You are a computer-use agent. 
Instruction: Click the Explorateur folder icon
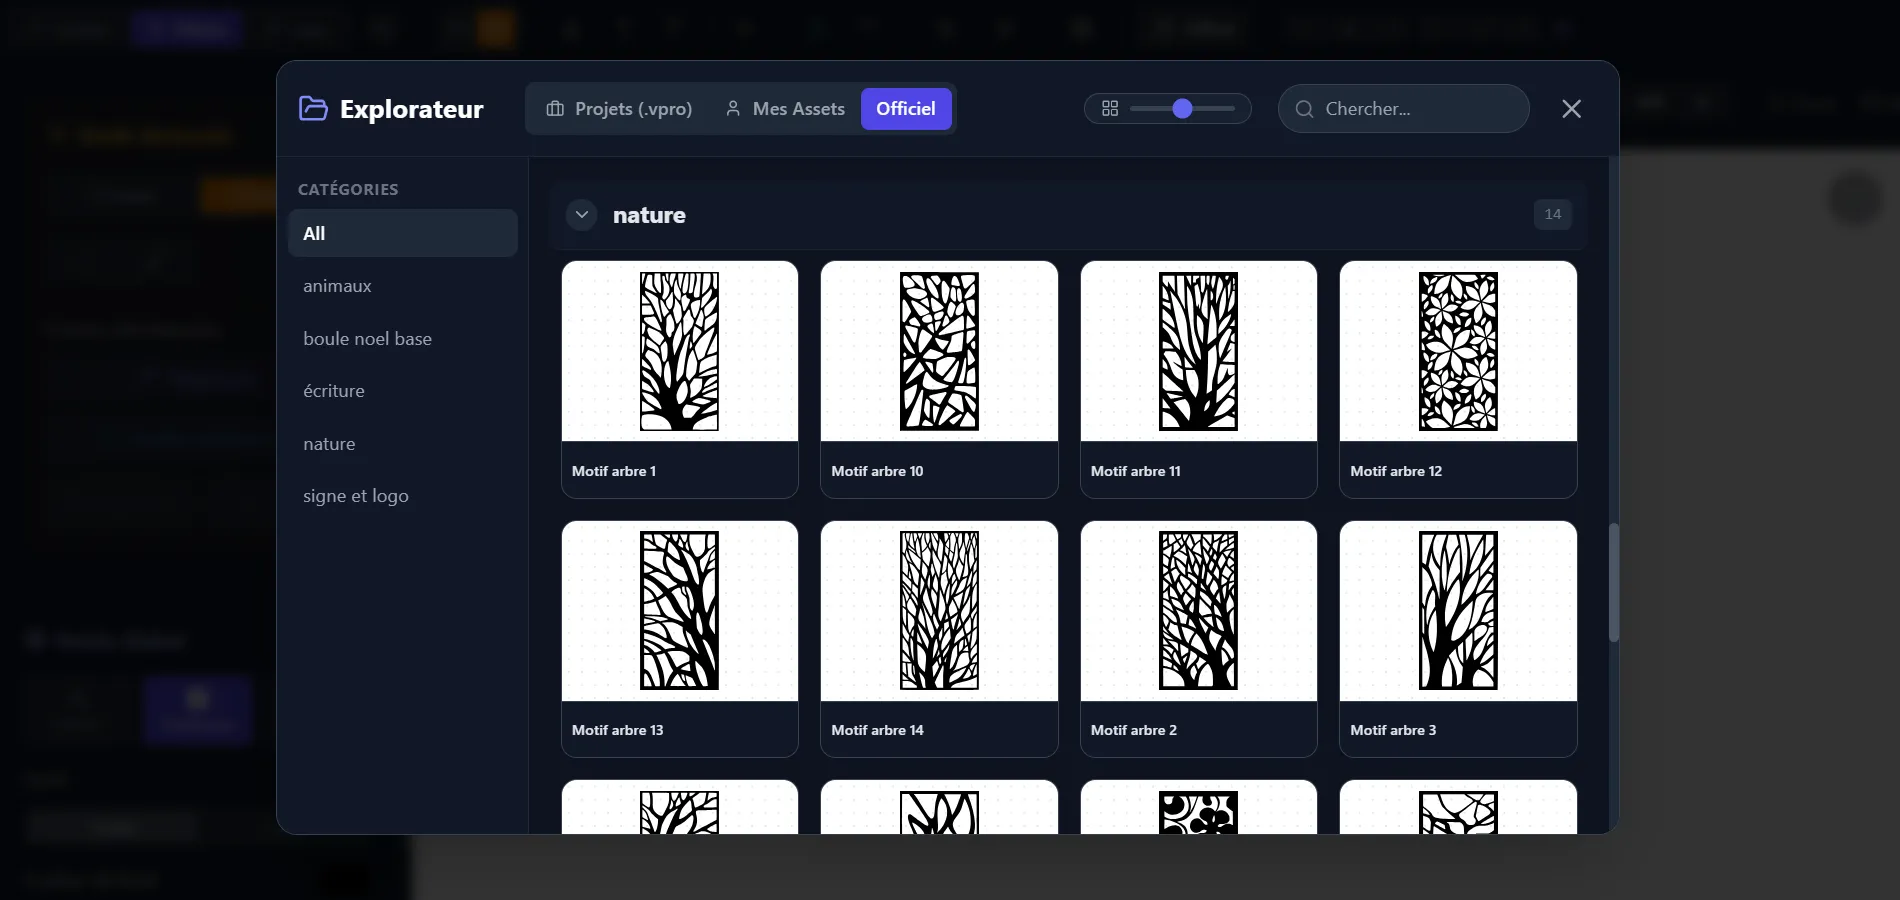click(x=313, y=109)
